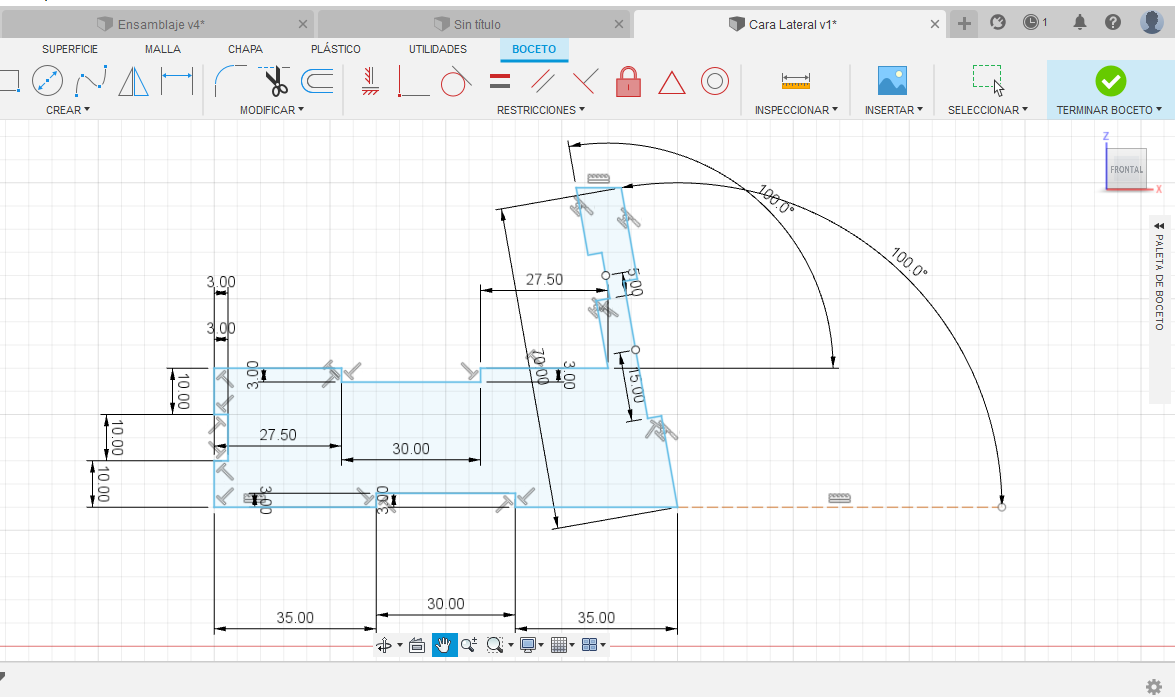
Task: Select the Fillet tool in Modificar
Action: (231, 81)
